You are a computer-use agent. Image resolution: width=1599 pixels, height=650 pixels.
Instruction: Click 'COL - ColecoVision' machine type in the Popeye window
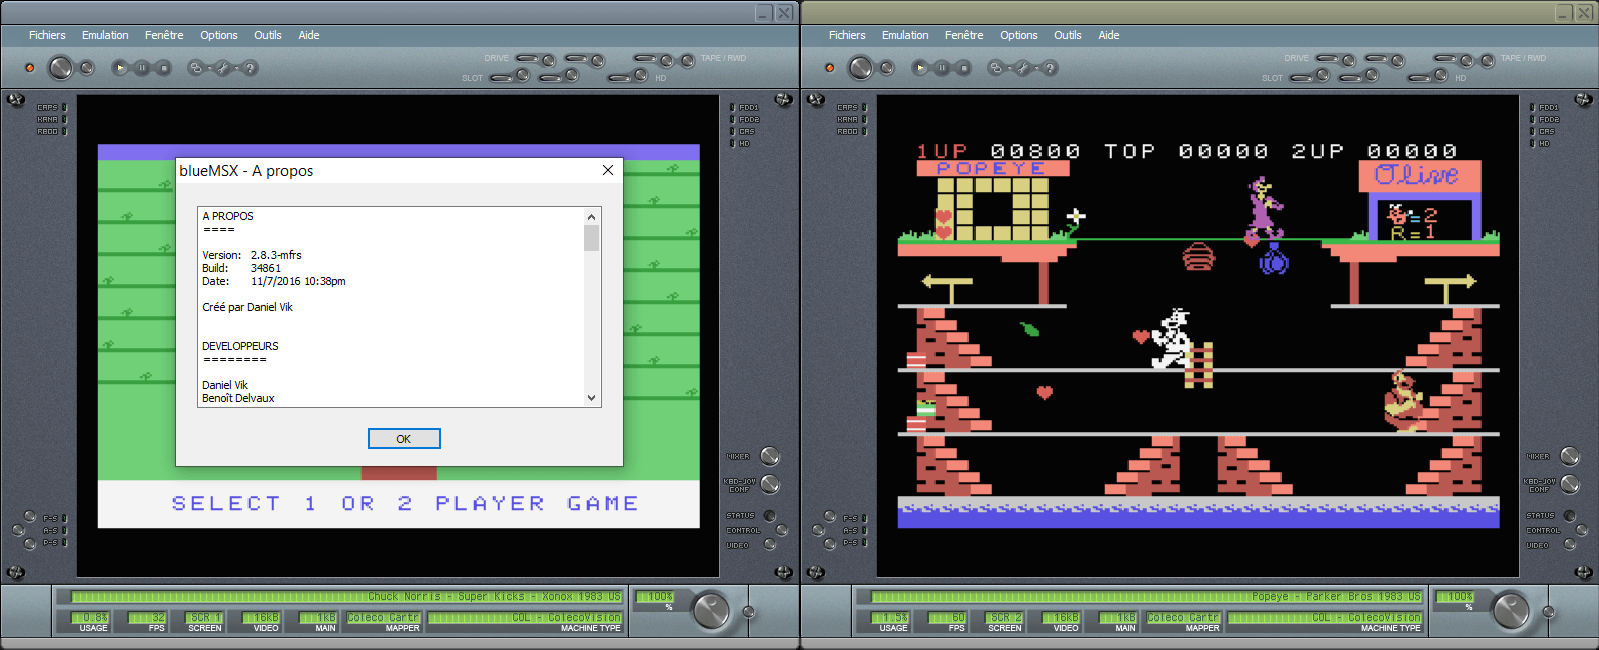click(x=1366, y=618)
